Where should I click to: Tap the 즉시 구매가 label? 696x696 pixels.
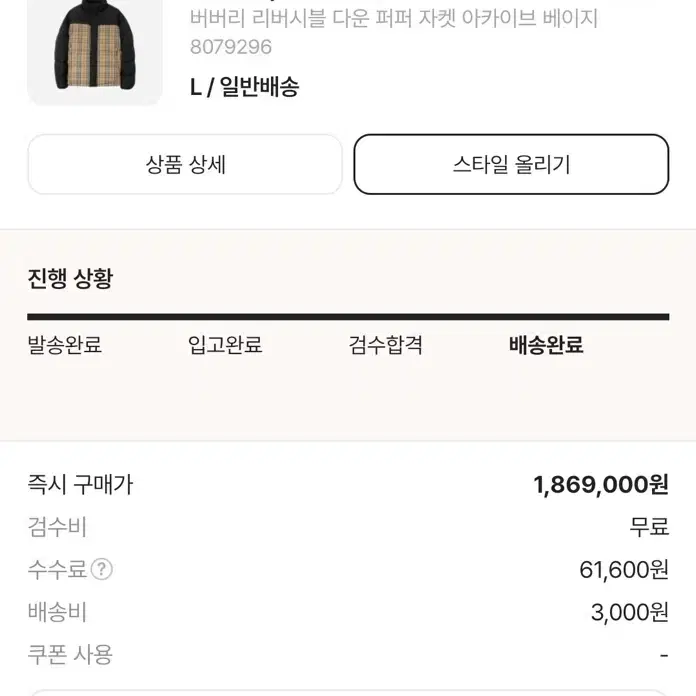tap(80, 484)
